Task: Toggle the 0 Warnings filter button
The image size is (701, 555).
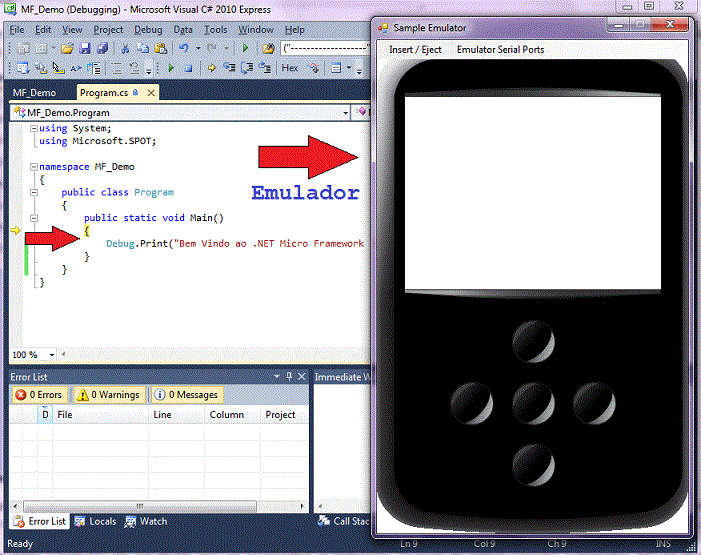Action: (x=109, y=395)
